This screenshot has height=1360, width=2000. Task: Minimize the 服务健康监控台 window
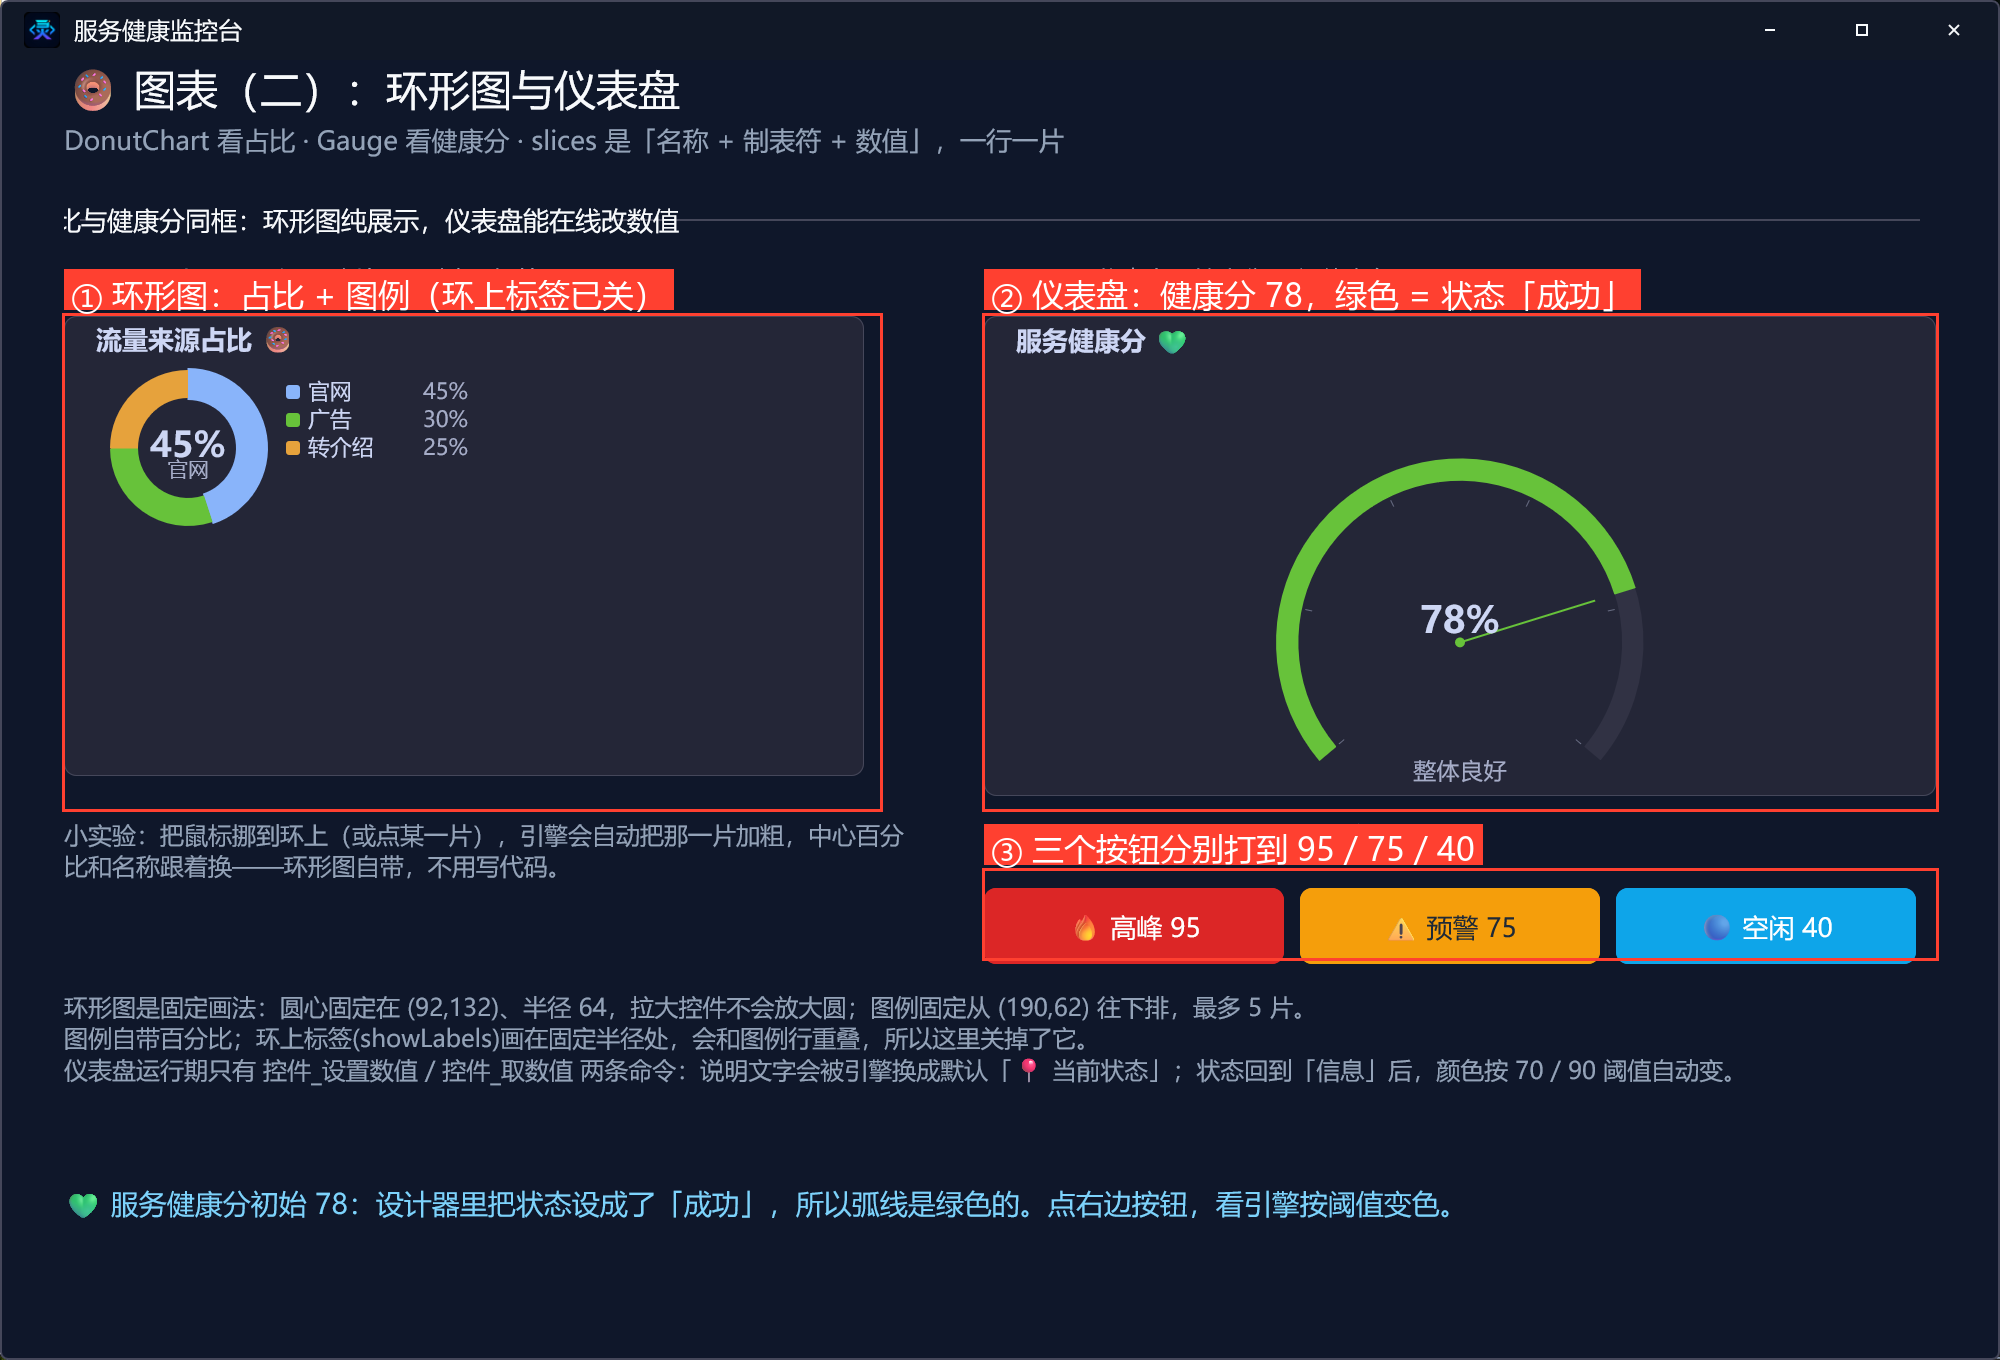point(1770,30)
